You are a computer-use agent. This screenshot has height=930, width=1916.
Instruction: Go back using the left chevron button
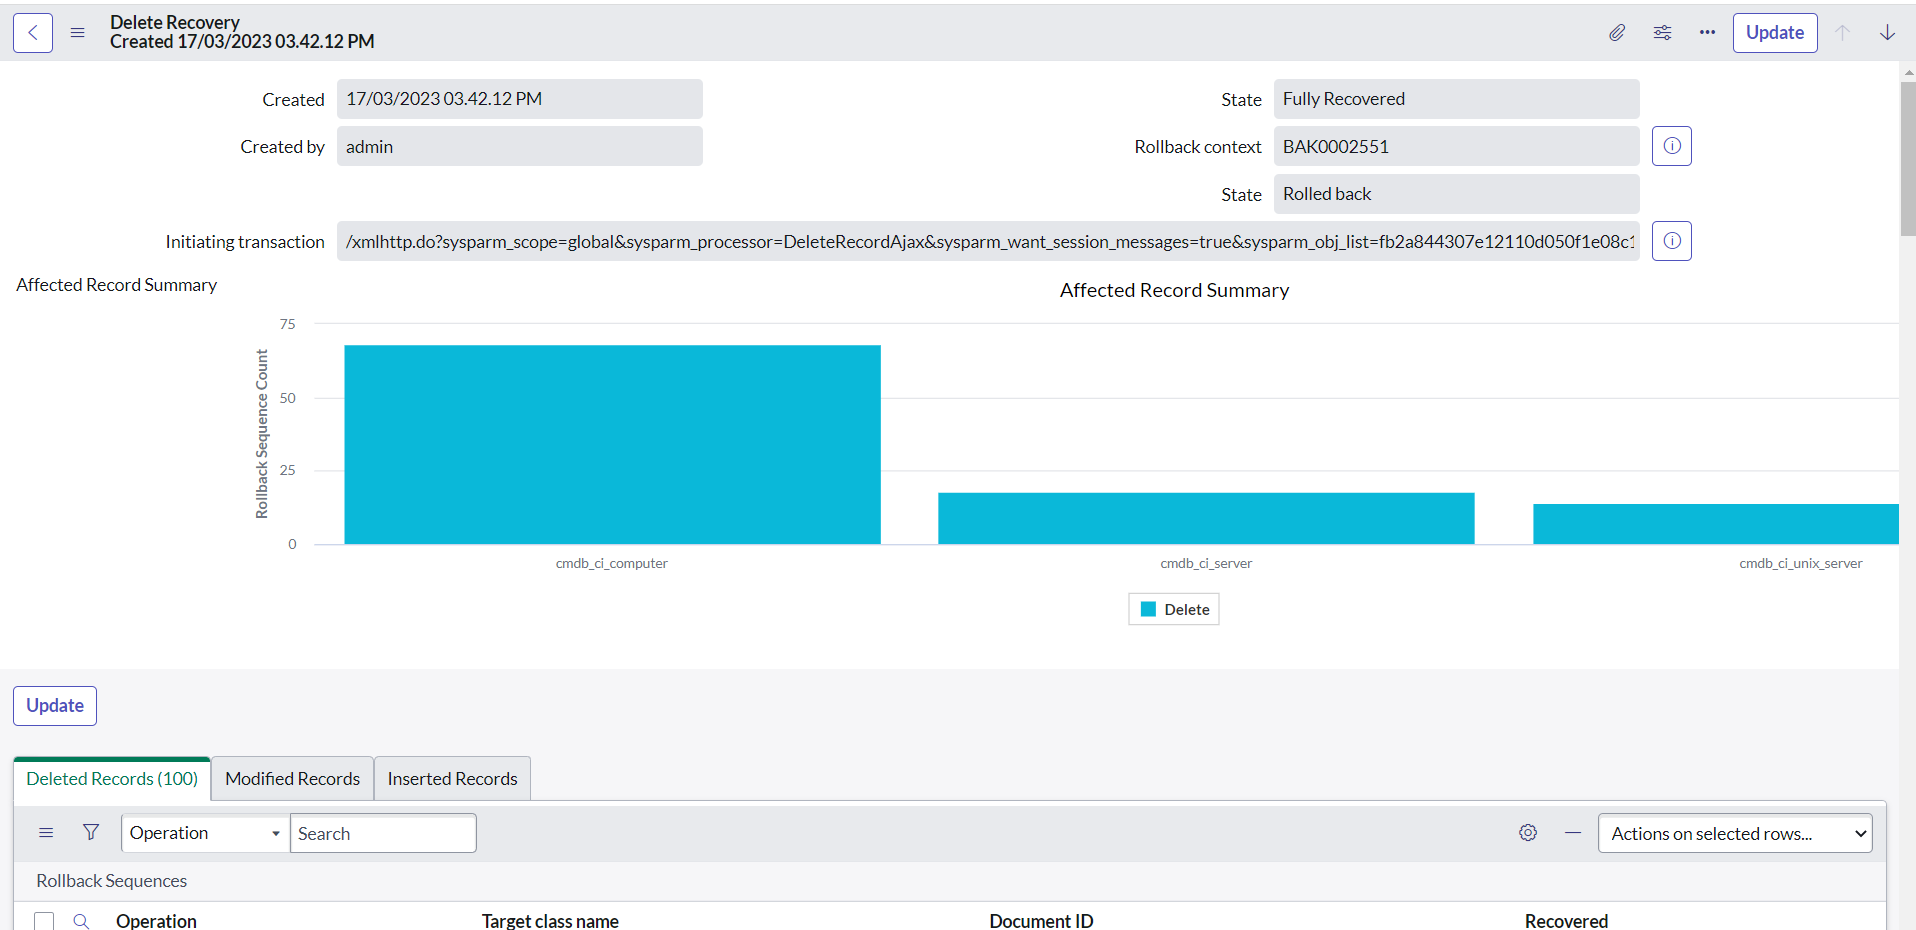(33, 33)
